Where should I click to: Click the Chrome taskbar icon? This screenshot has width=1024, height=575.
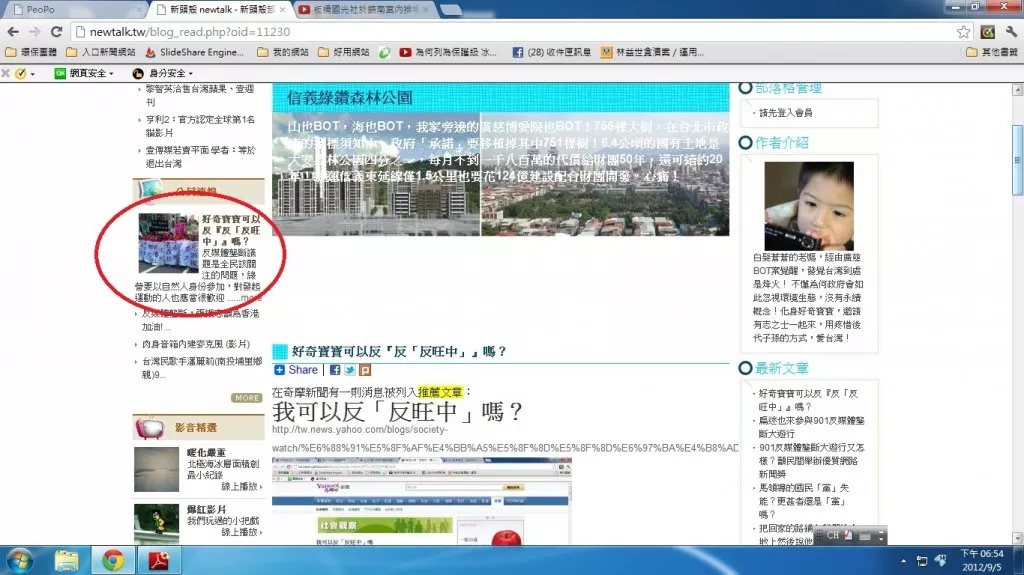(113, 561)
